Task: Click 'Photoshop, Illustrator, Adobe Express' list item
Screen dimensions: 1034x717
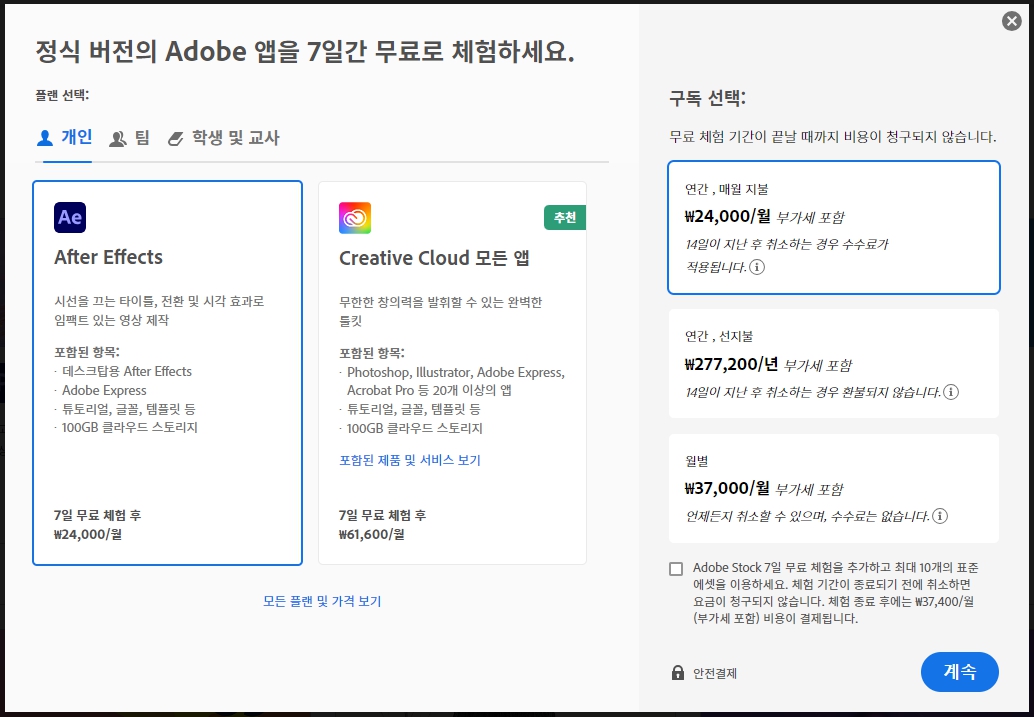Action: tap(456, 381)
